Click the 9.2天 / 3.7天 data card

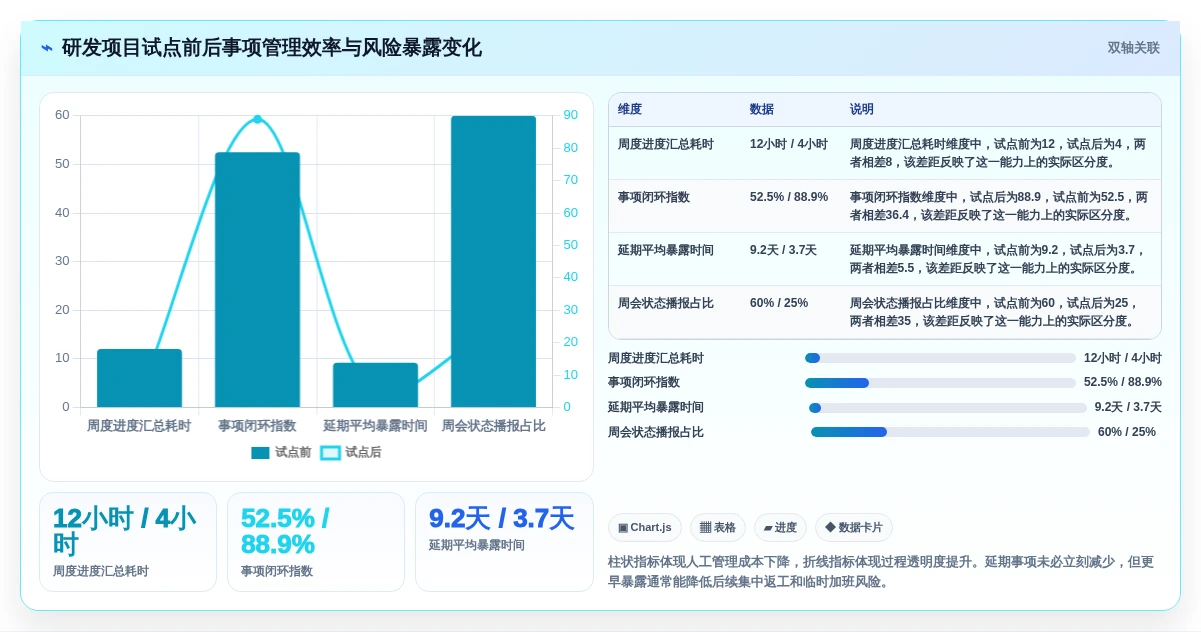tap(504, 542)
